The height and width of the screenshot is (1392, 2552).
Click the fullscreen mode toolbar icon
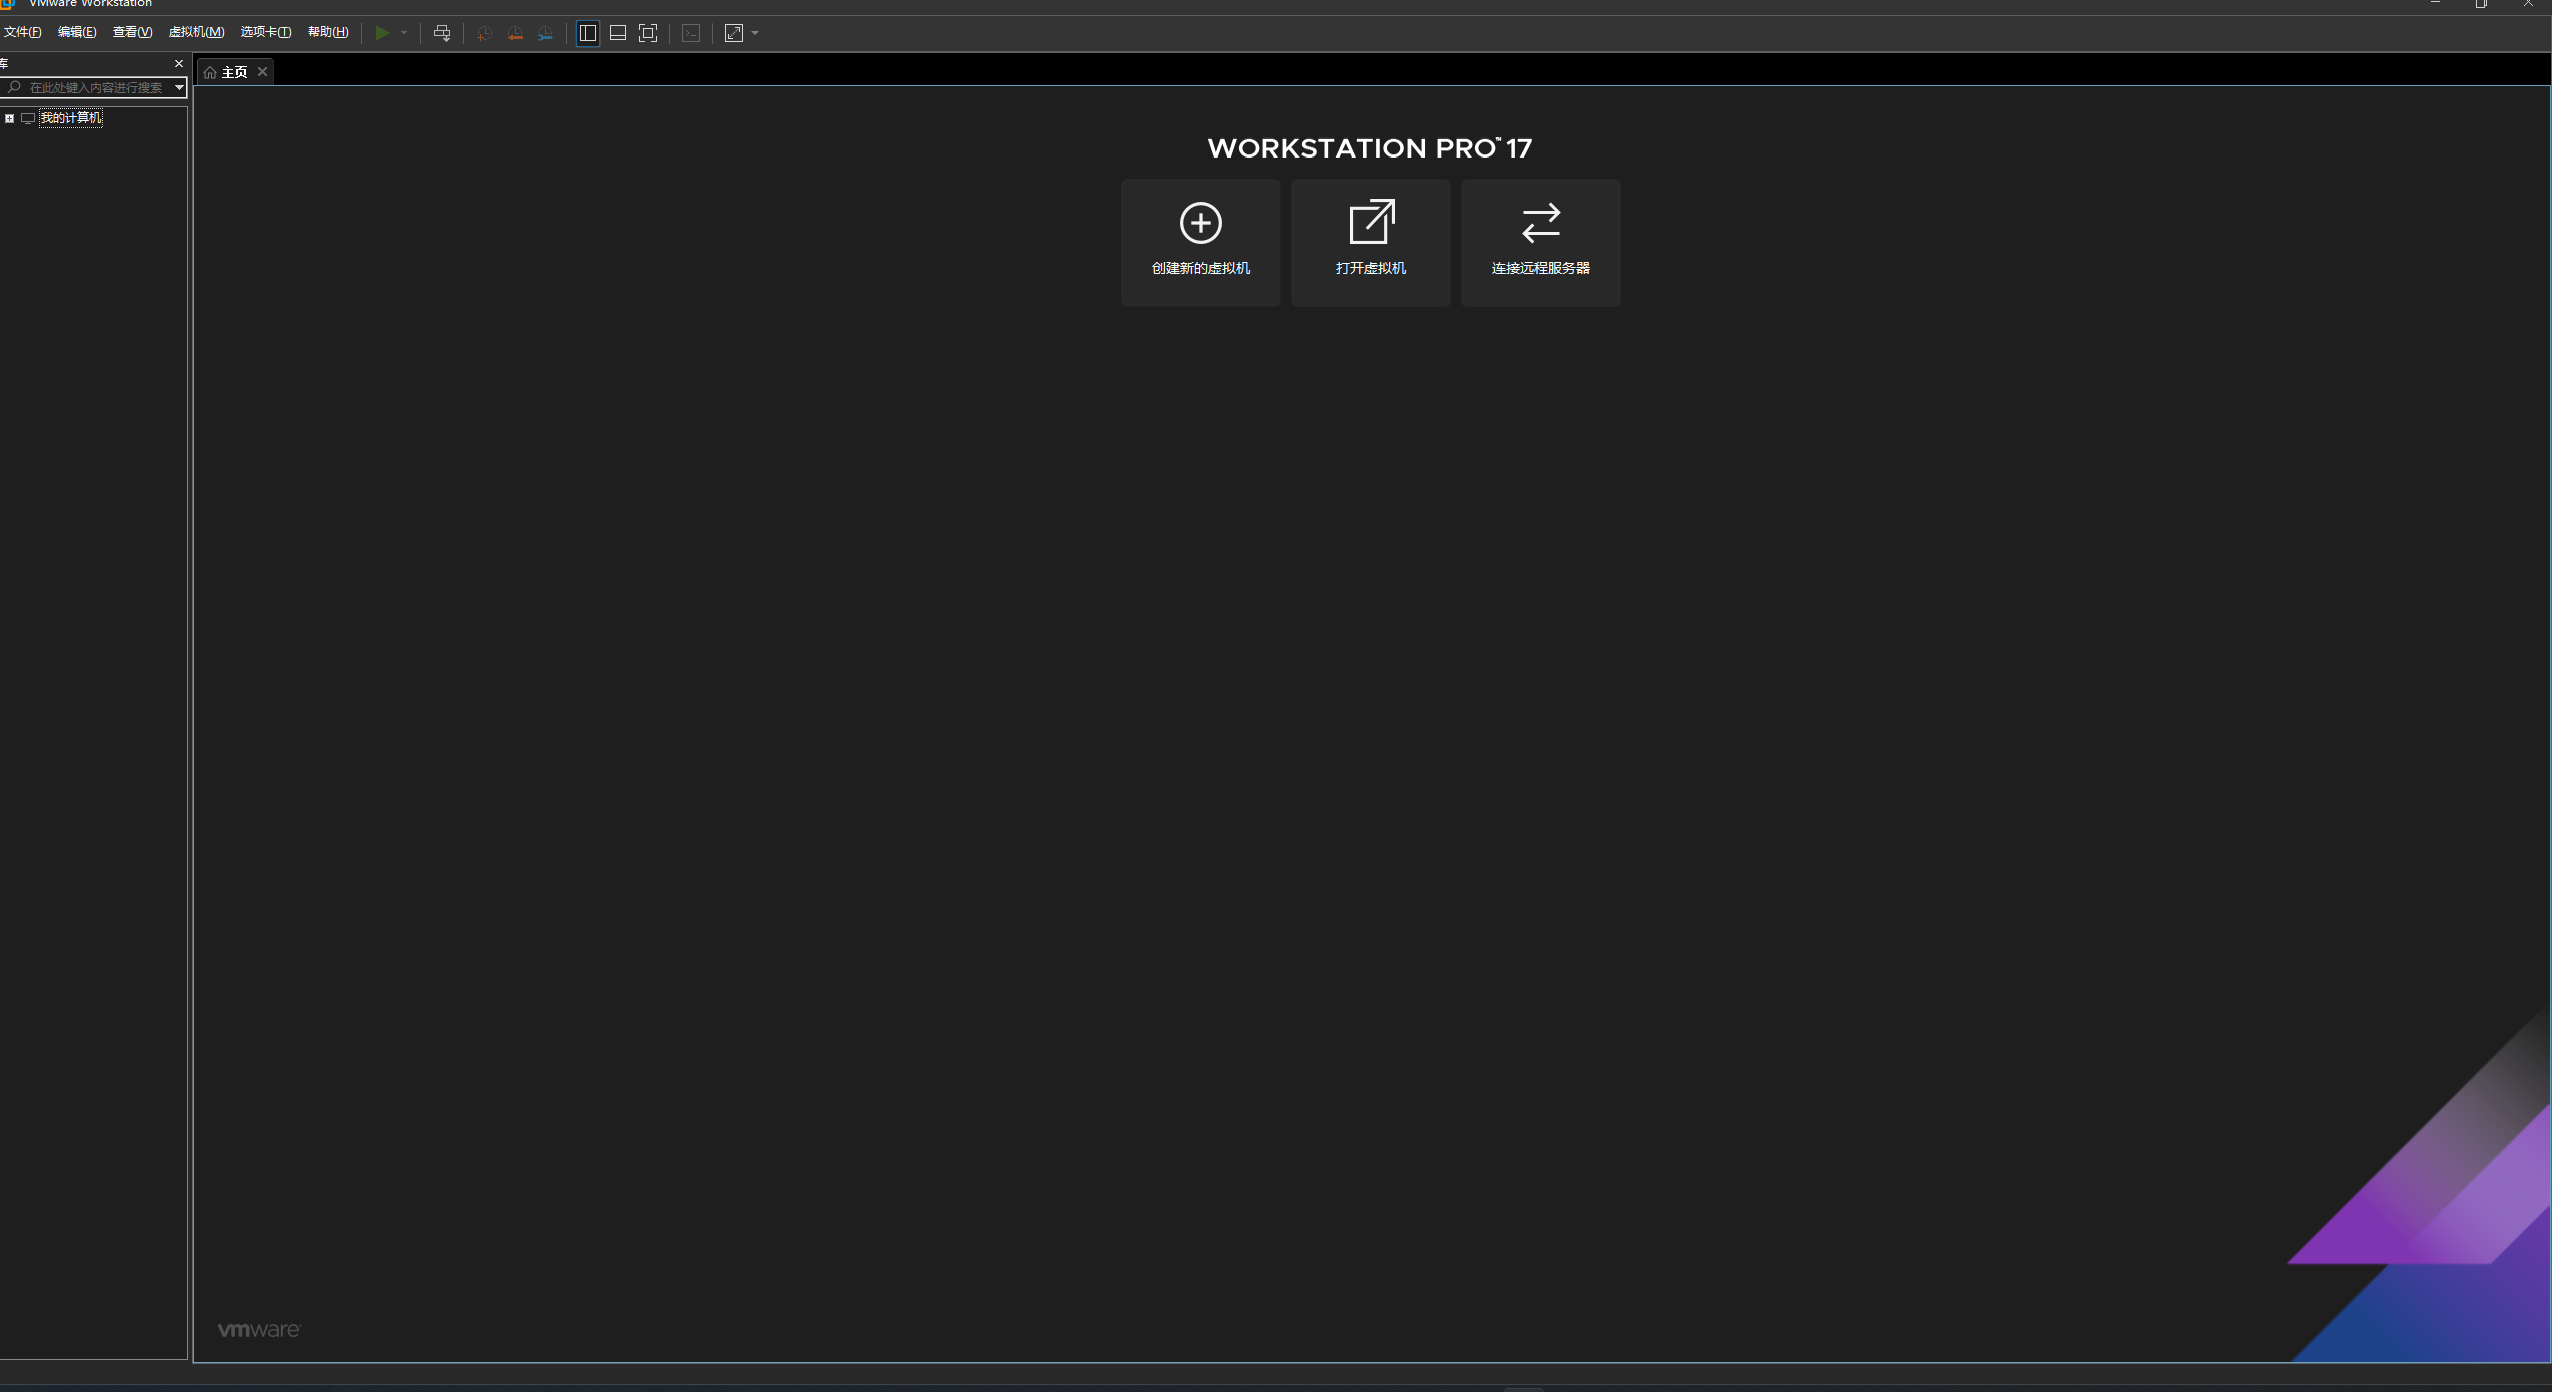[x=648, y=33]
